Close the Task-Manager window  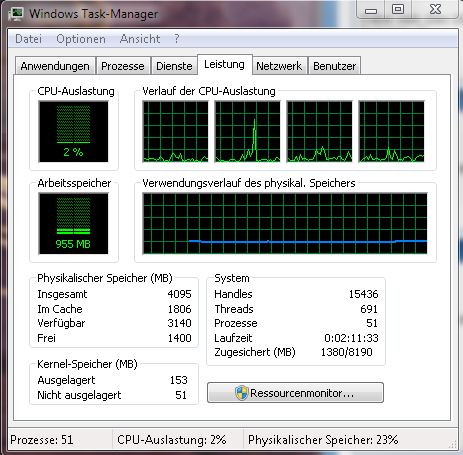click(435, 9)
